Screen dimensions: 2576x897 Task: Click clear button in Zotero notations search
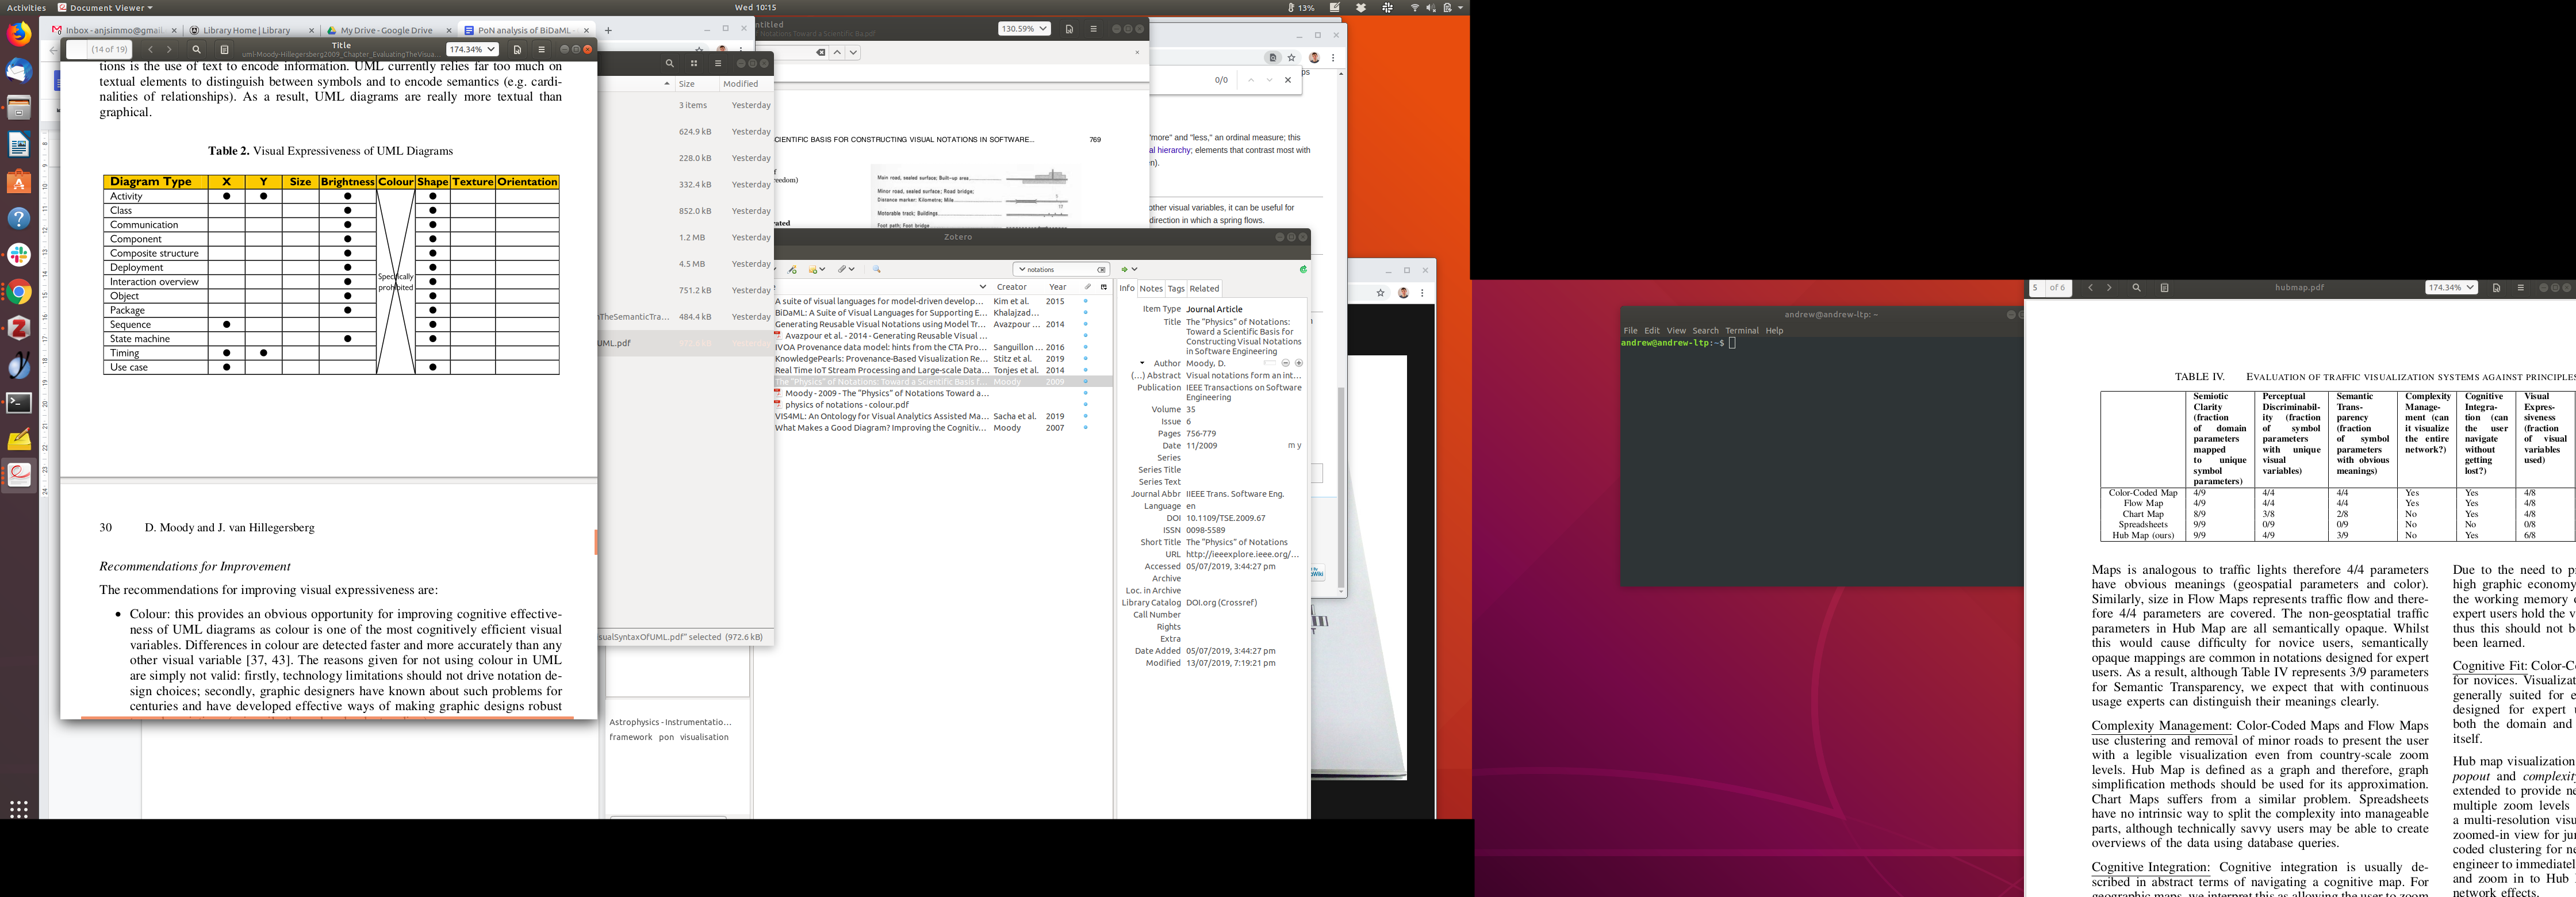pos(1101,269)
